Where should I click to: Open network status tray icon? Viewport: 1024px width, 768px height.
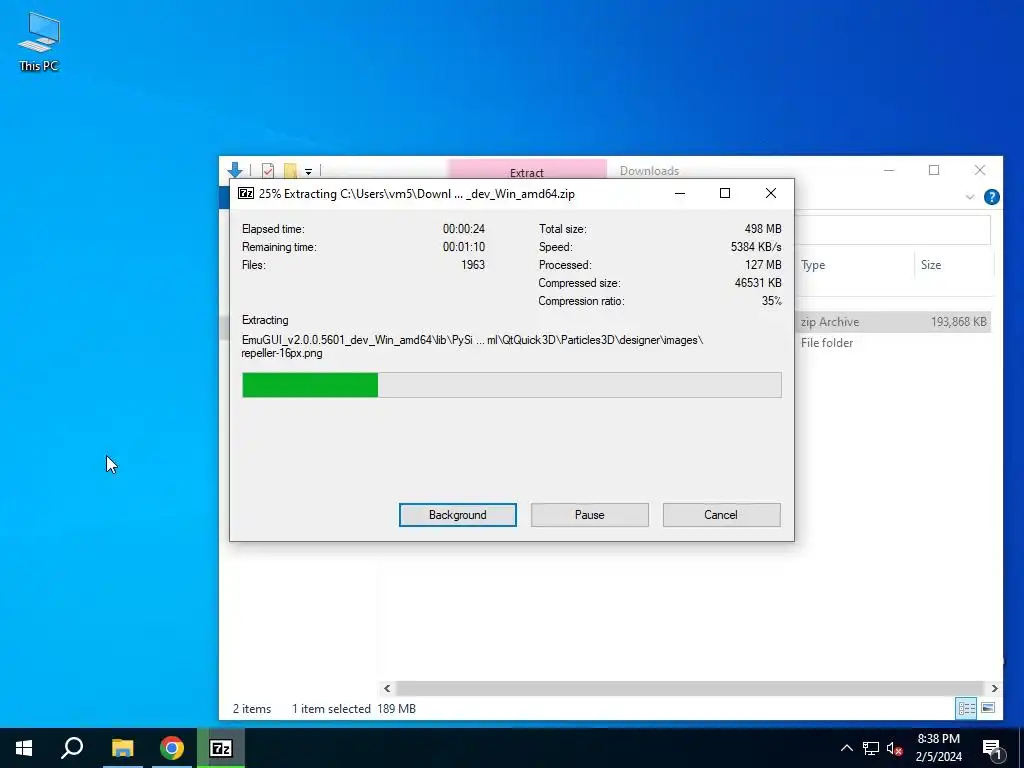coord(871,748)
